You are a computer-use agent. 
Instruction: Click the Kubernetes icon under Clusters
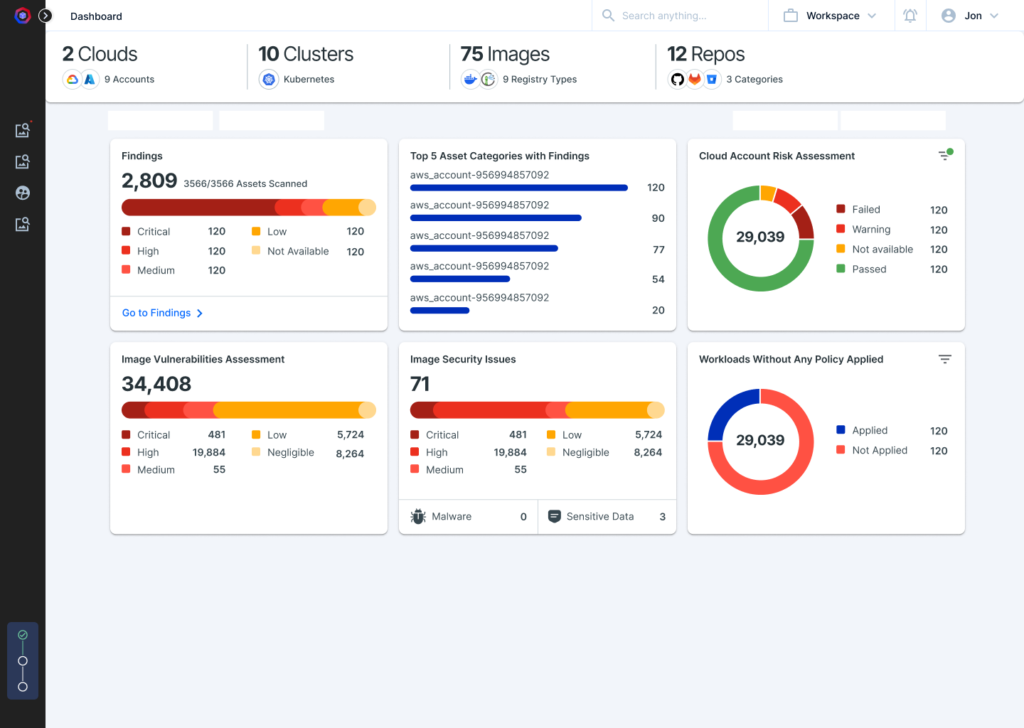pos(268,80)
